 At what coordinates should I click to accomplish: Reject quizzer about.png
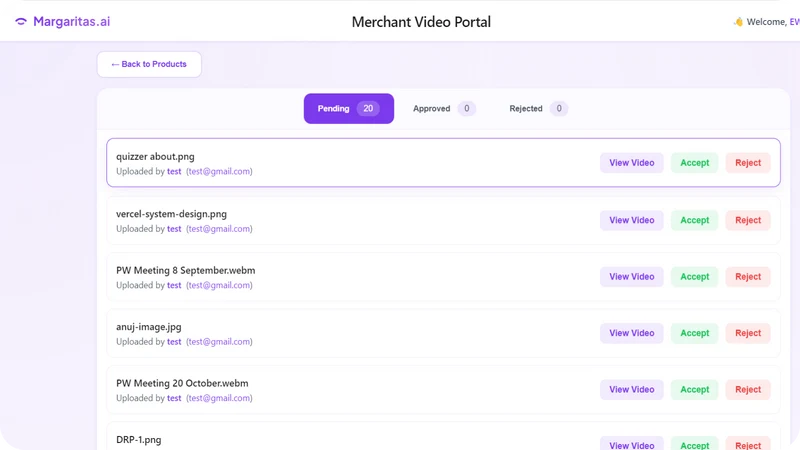[x=748, y=163]
